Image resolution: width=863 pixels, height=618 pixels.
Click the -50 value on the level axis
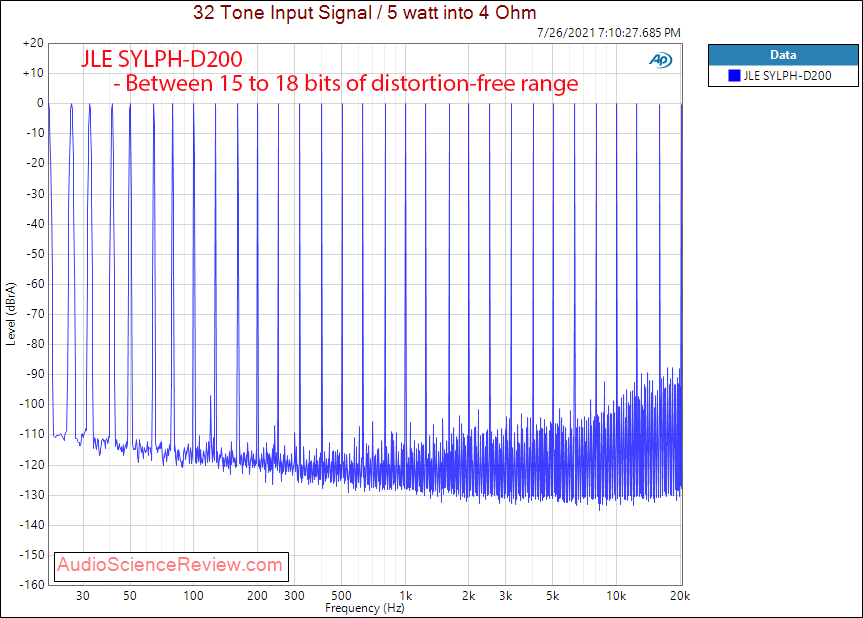pyautogui.click(x=35, y=254)
